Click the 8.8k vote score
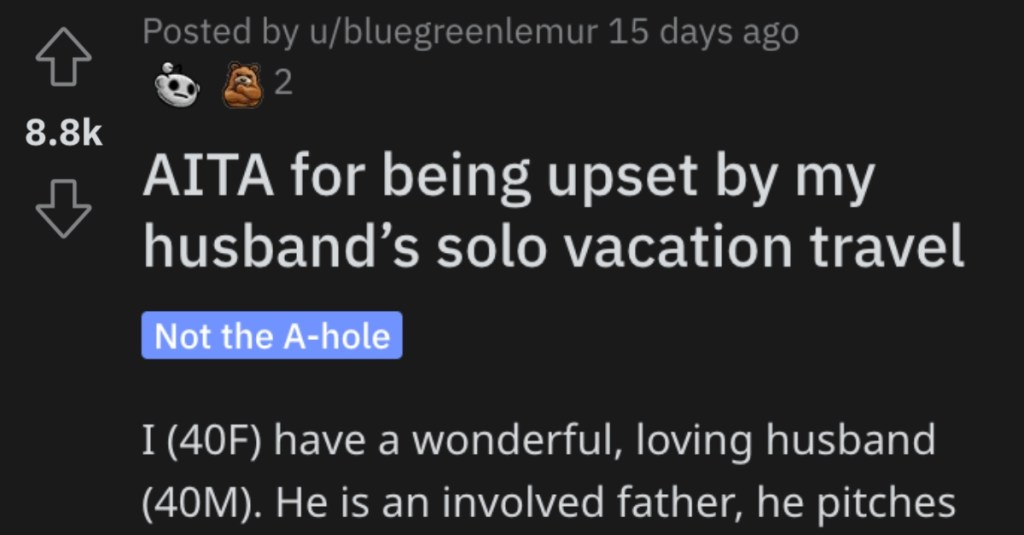1024x535 pixels. click(64, 133)
